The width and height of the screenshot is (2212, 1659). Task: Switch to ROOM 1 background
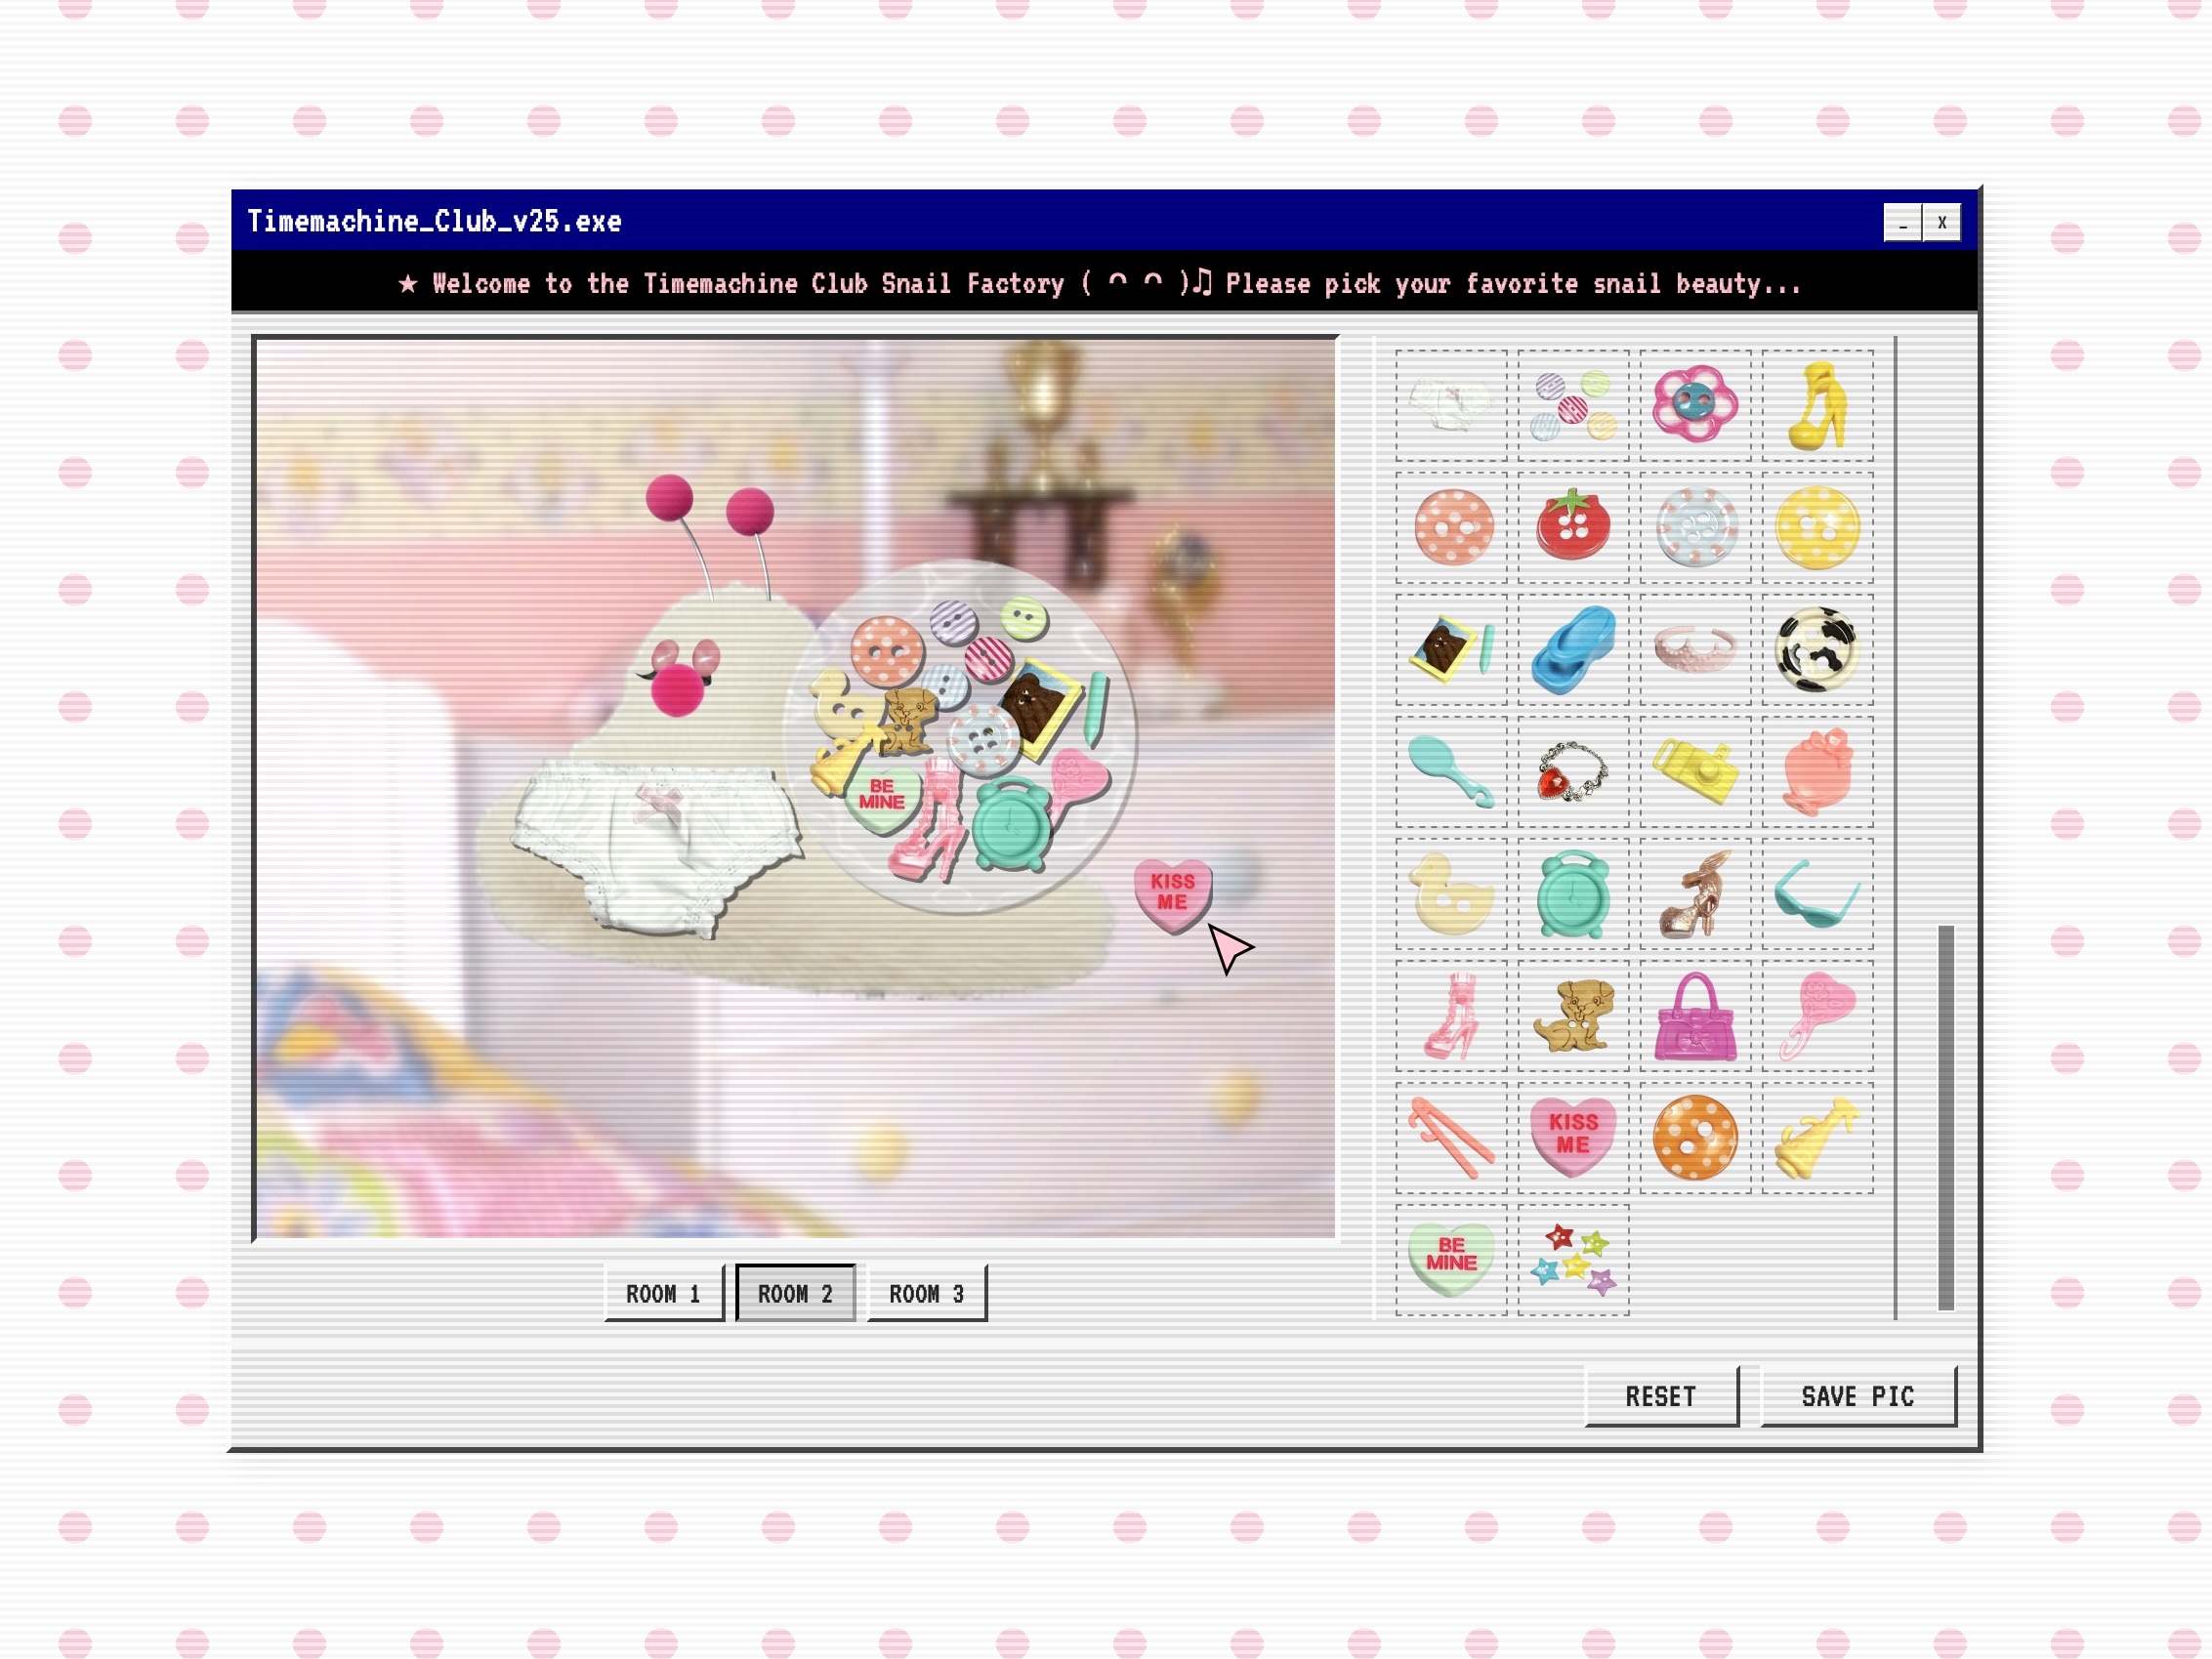click(x=663, y=1293)
